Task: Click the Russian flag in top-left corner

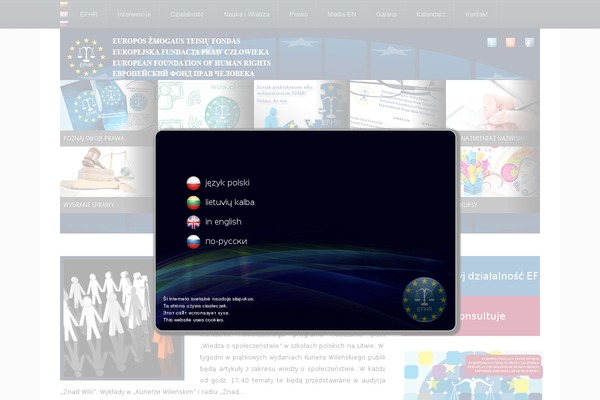Action: pyautogui.click(x=64, y=23)
